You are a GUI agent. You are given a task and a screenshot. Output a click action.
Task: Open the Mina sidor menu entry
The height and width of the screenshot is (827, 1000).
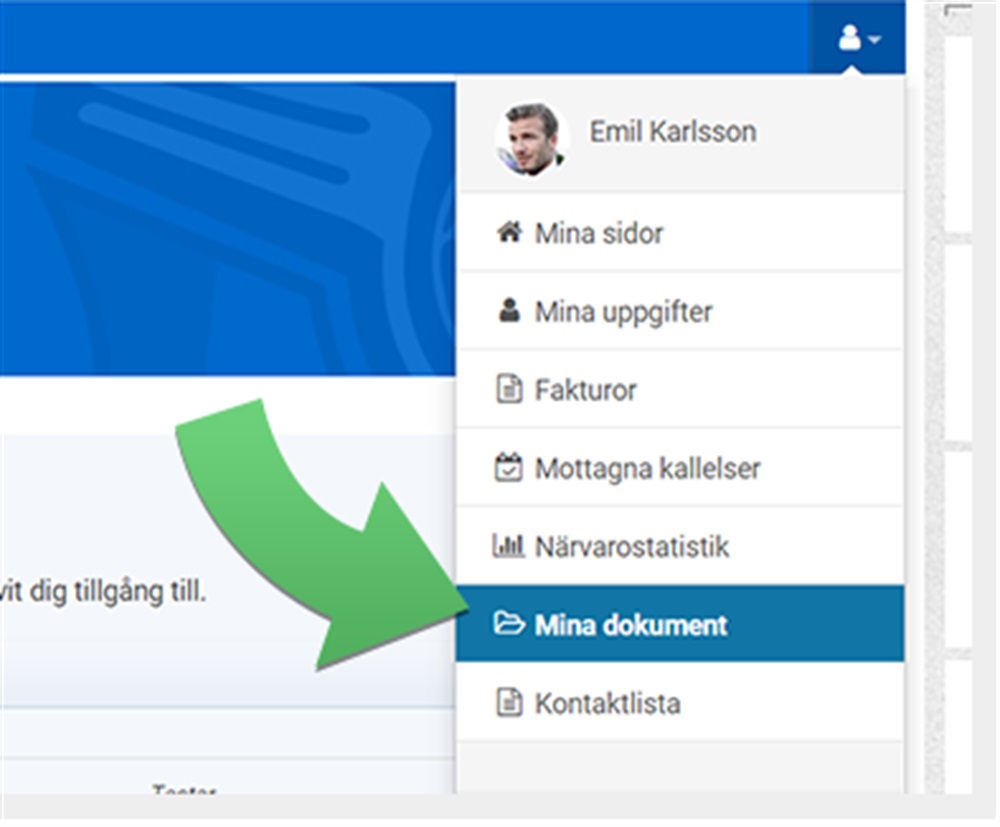(599, 234)
